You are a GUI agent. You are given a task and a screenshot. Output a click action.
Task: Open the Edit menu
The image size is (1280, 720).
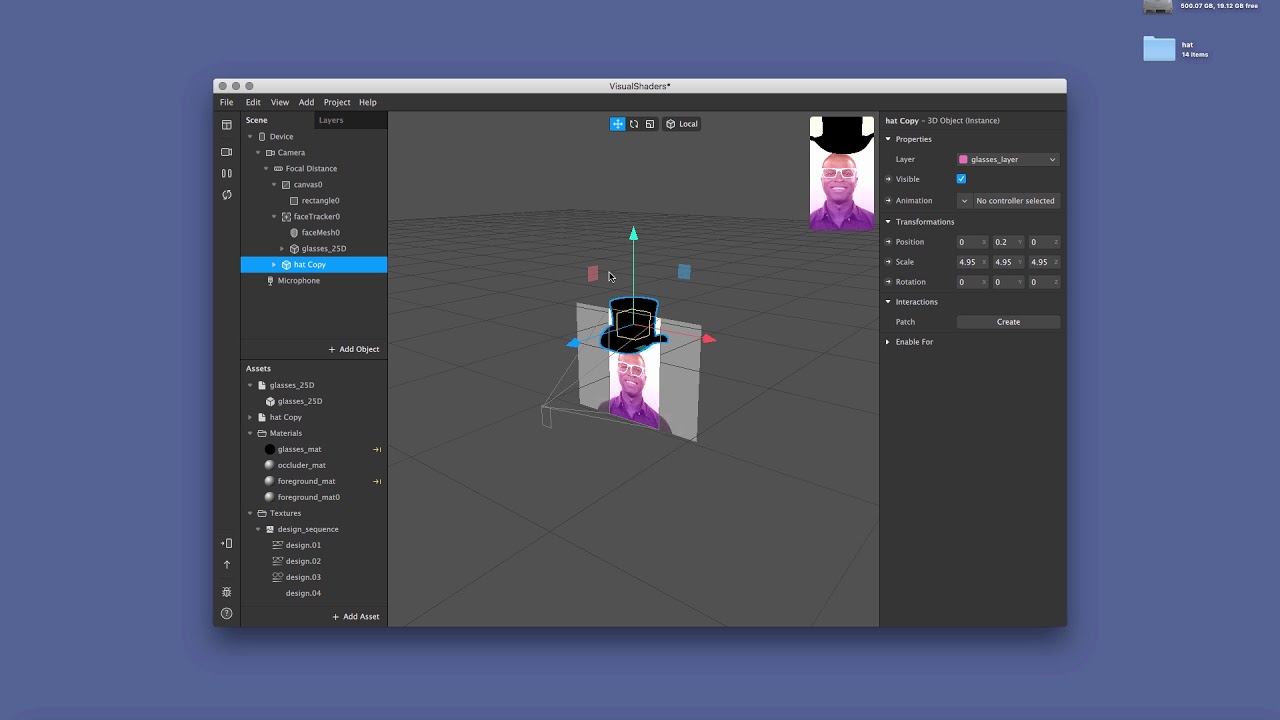coord(253,102)
